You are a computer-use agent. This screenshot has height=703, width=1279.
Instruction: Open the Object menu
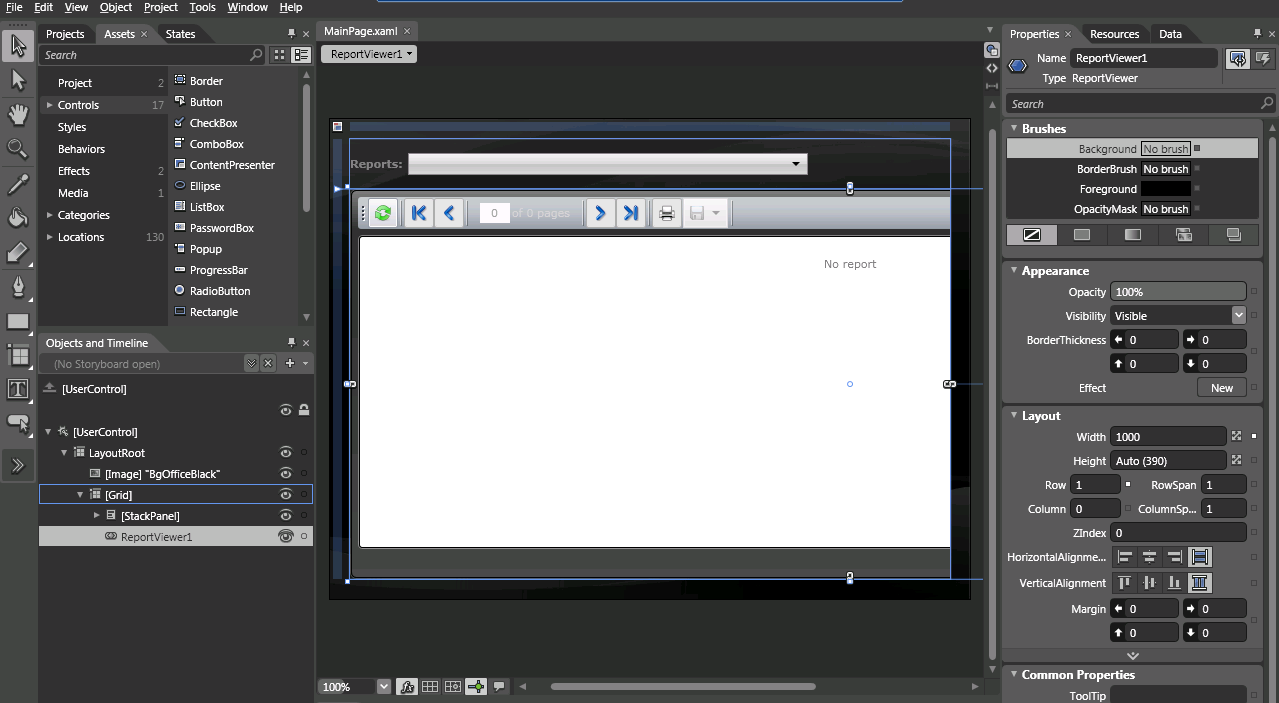coord(115,7)
